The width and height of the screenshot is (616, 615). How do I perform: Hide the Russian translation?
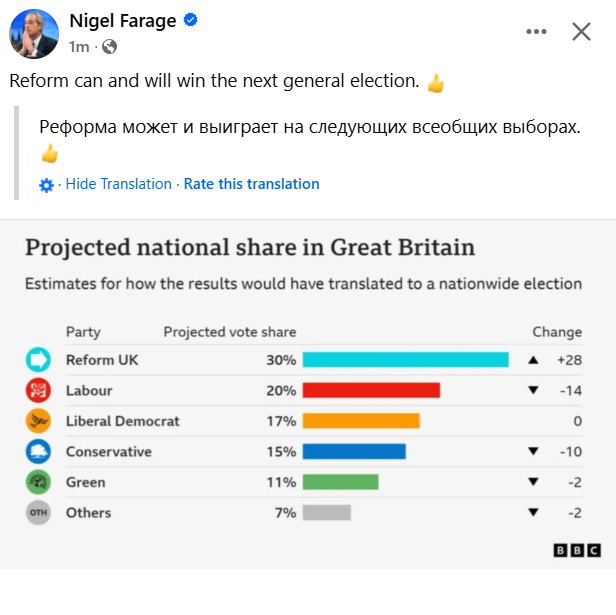point(119,184)
